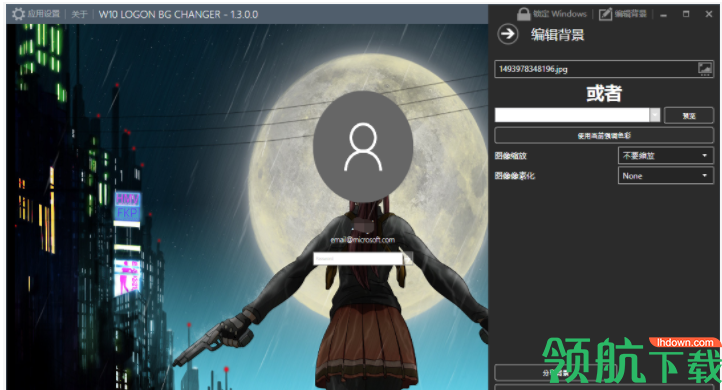Click the 编辑背景 panel heading
The image size is (722, 390).
pos(557,35)
